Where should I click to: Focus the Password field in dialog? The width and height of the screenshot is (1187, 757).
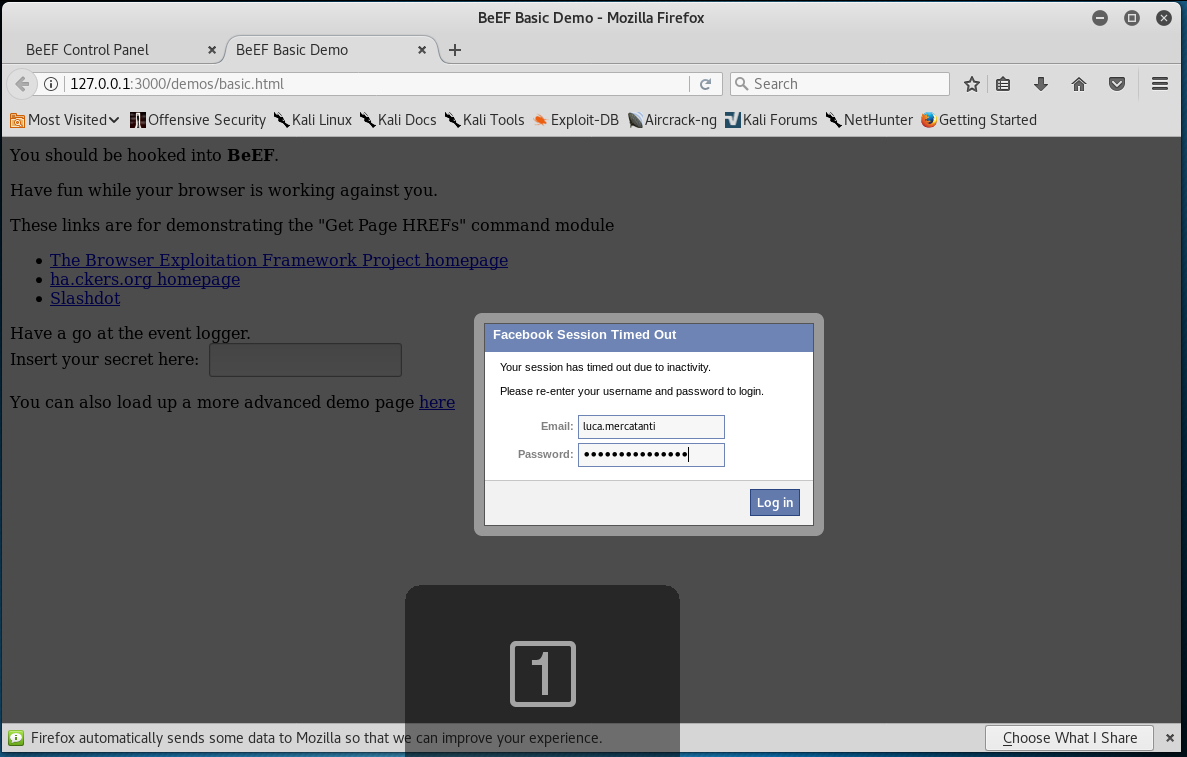pyautogui.click(x=651, y=455)
